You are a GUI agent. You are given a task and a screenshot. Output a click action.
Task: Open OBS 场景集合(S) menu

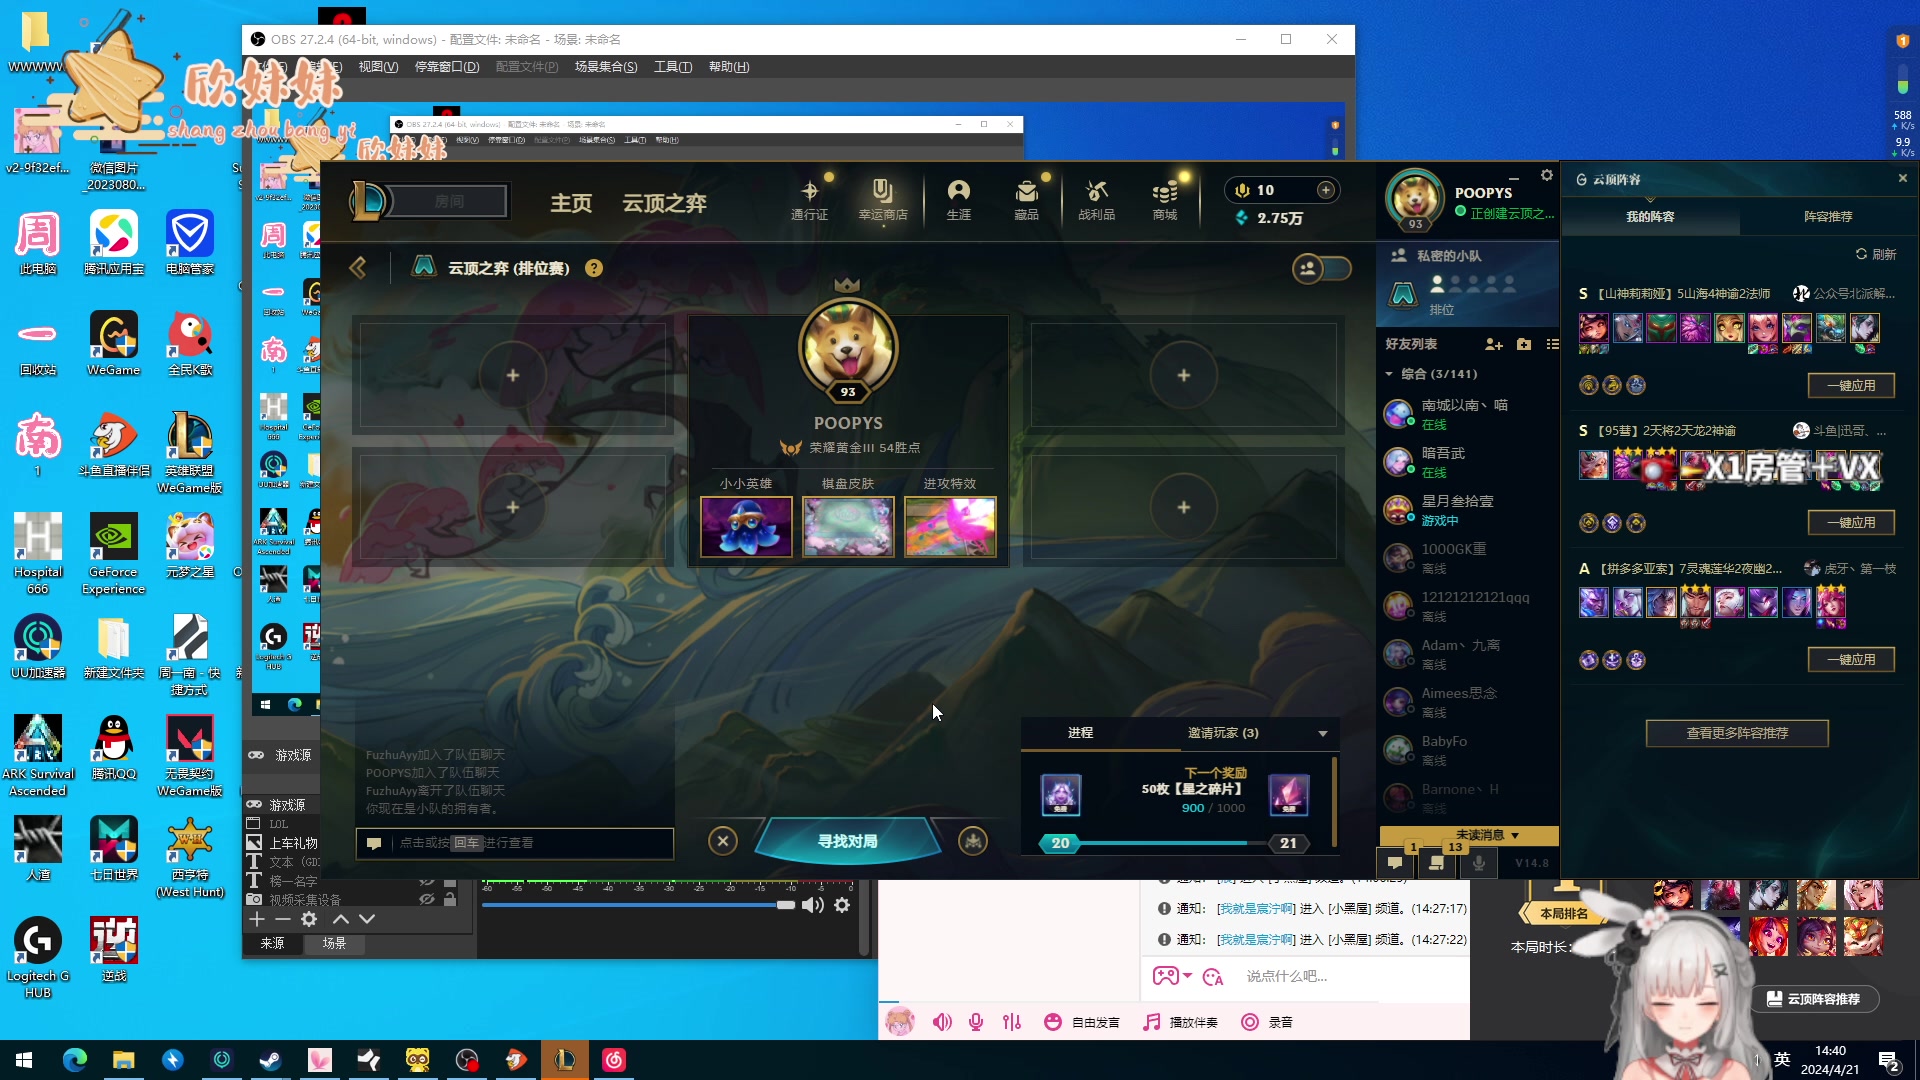[606, 67]
